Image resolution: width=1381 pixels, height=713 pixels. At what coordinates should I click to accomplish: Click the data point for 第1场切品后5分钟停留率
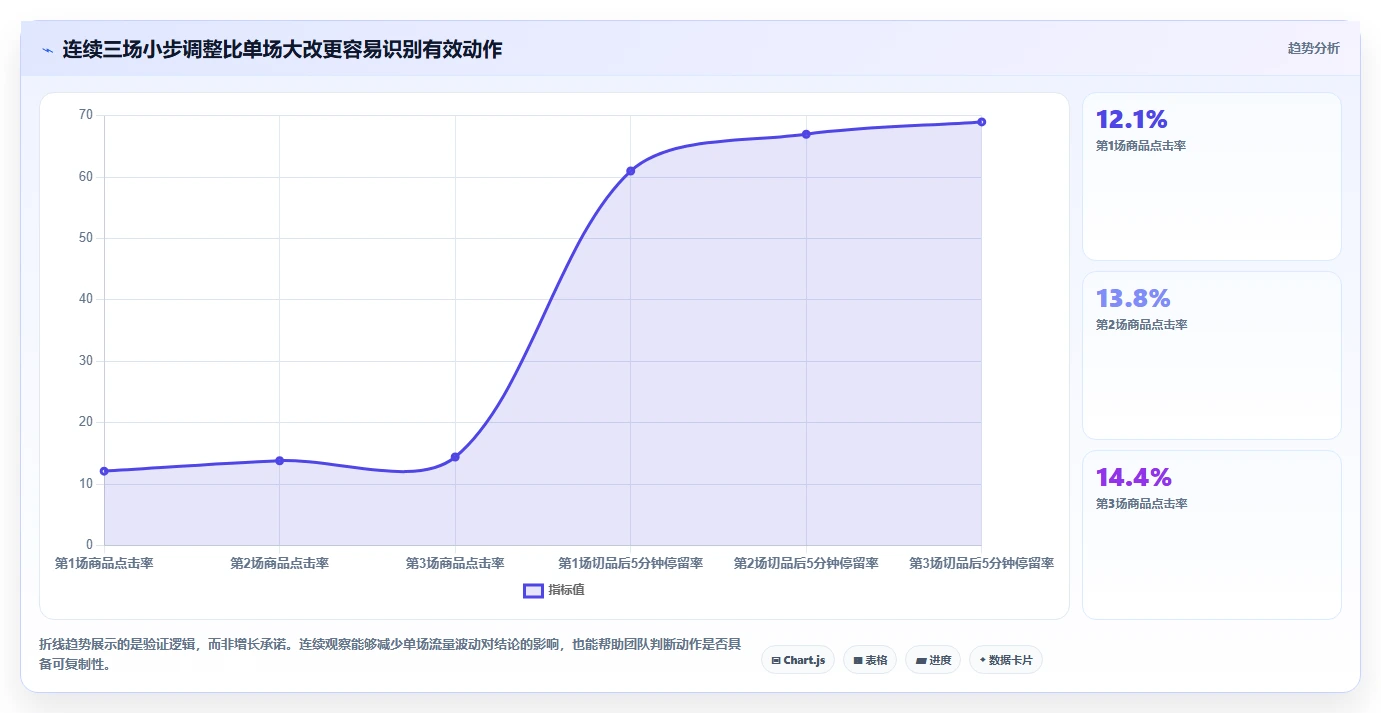coord(630,171)
